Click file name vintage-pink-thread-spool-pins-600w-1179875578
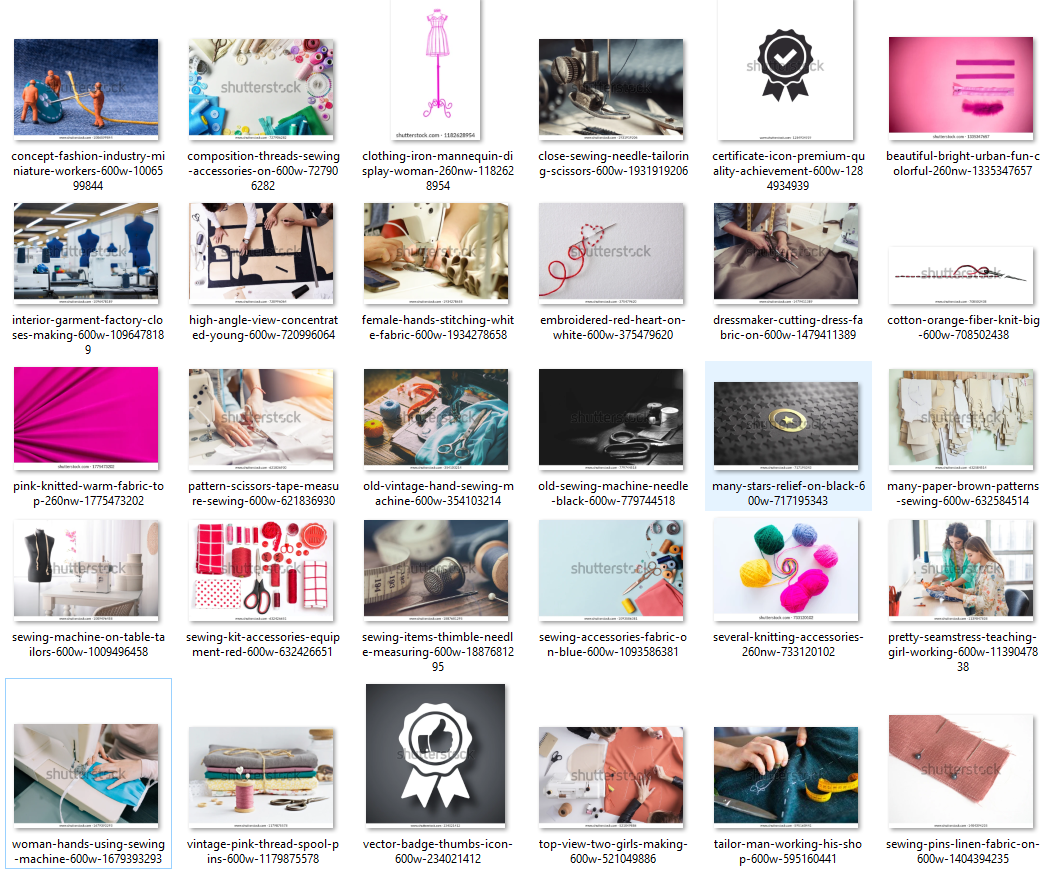The image size is (1048, 877). 263,851
